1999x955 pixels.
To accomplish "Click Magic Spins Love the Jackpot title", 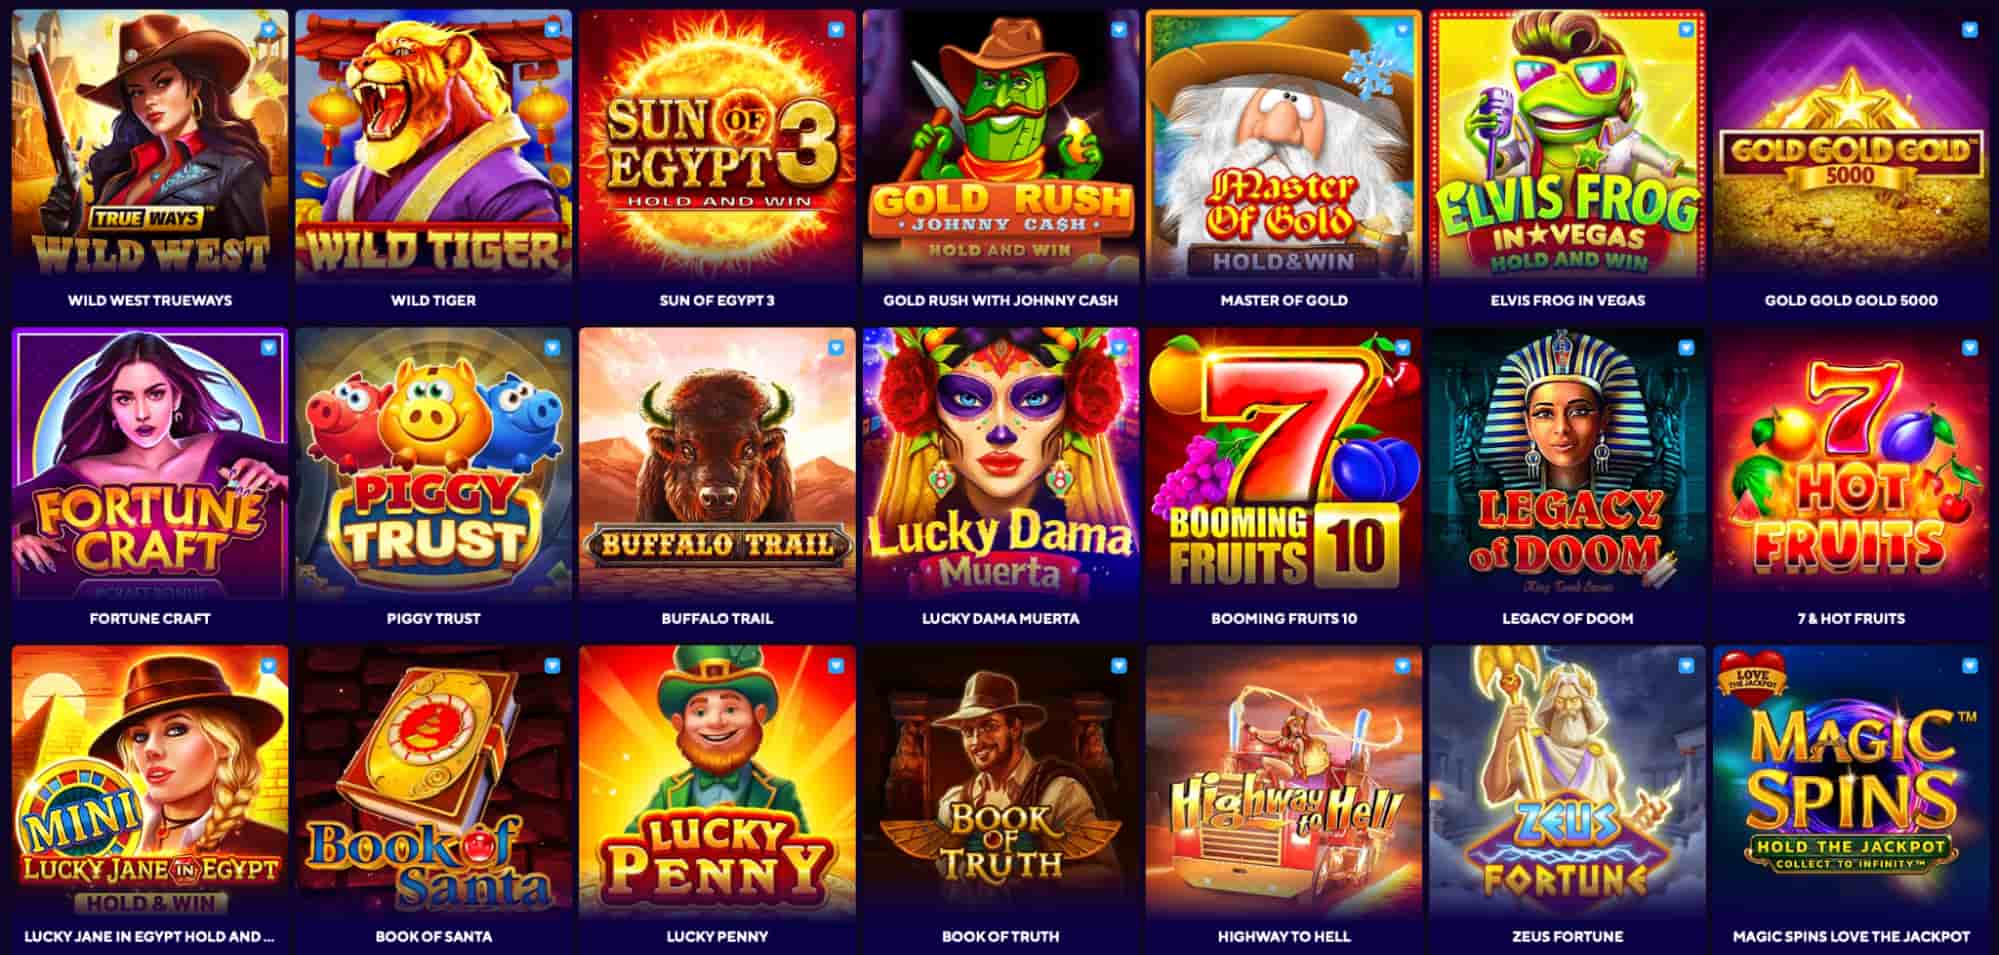I will click(x=1851, y=937).
